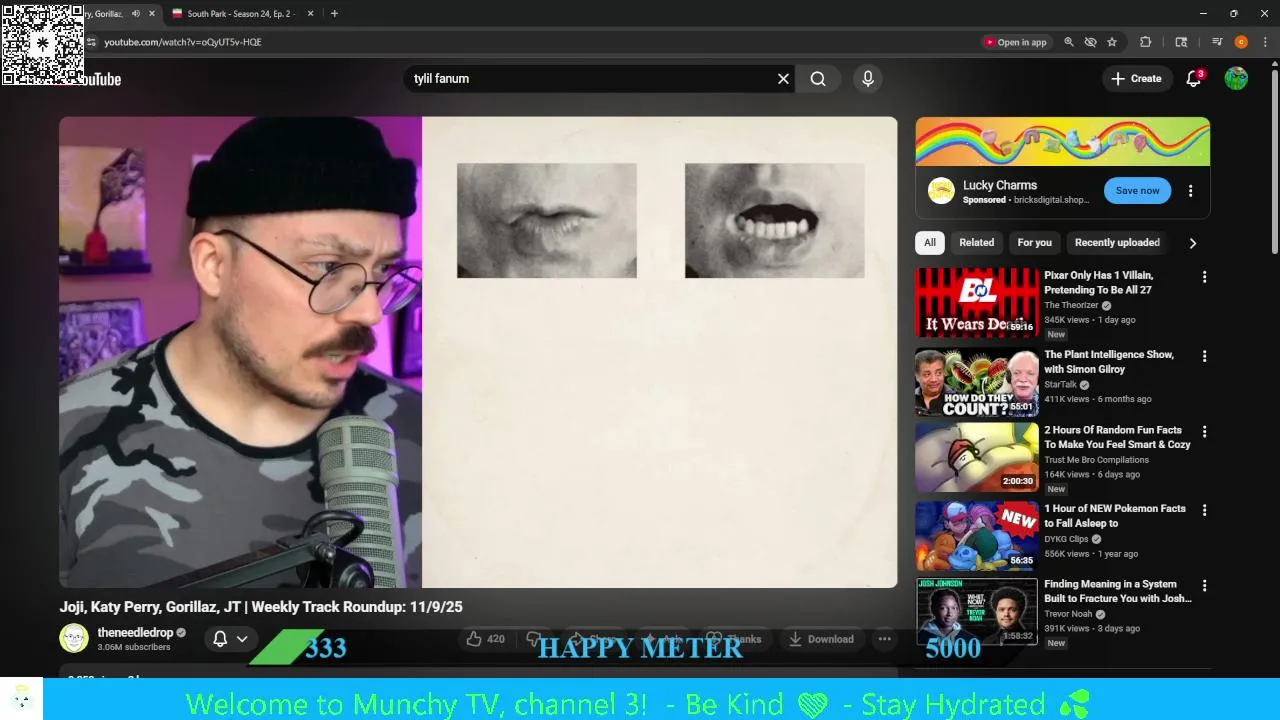Open the subscription notification bell dropdown
The width and height of the screenshot is (1280, 720).
point(230,639)
